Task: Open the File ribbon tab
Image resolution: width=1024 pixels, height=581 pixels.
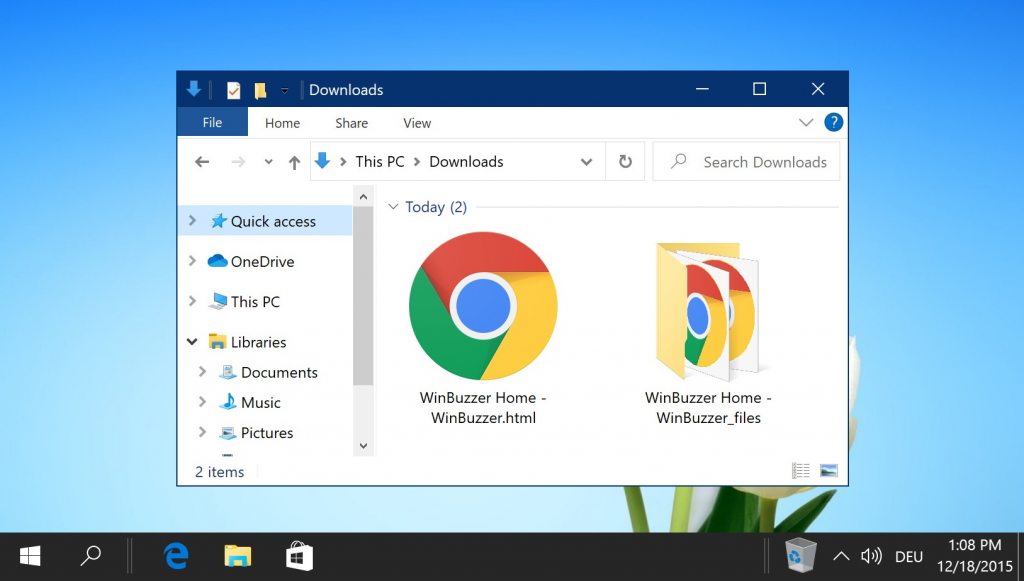Action: pos(212,123)
